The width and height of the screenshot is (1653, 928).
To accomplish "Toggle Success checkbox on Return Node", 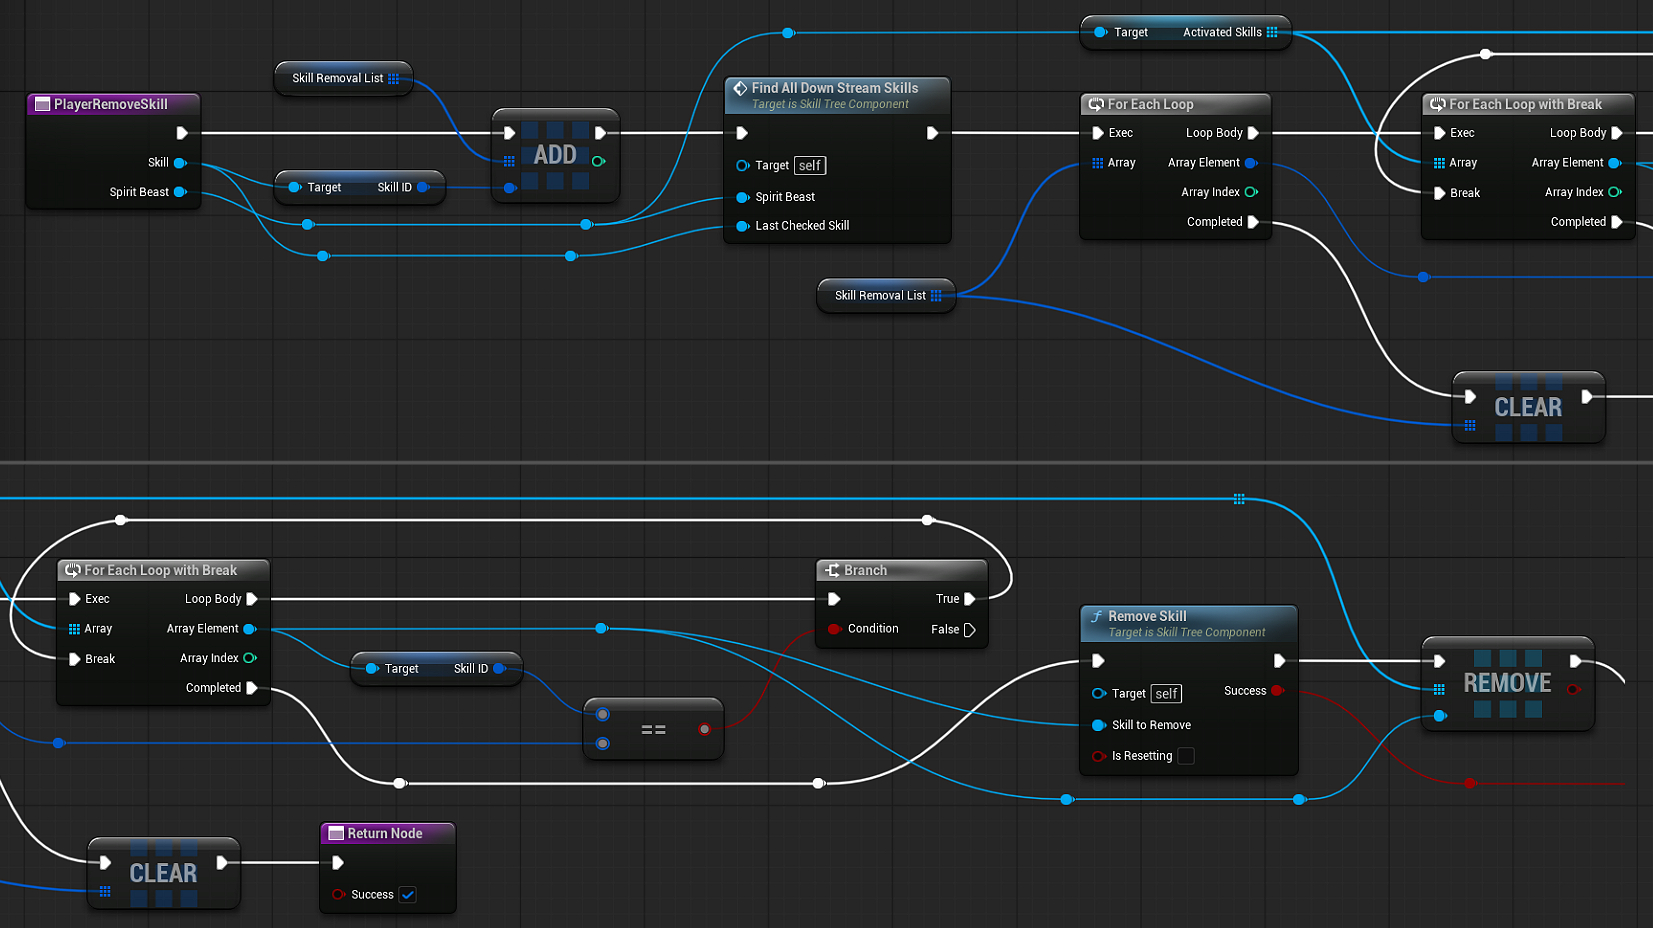I will 407,895.
